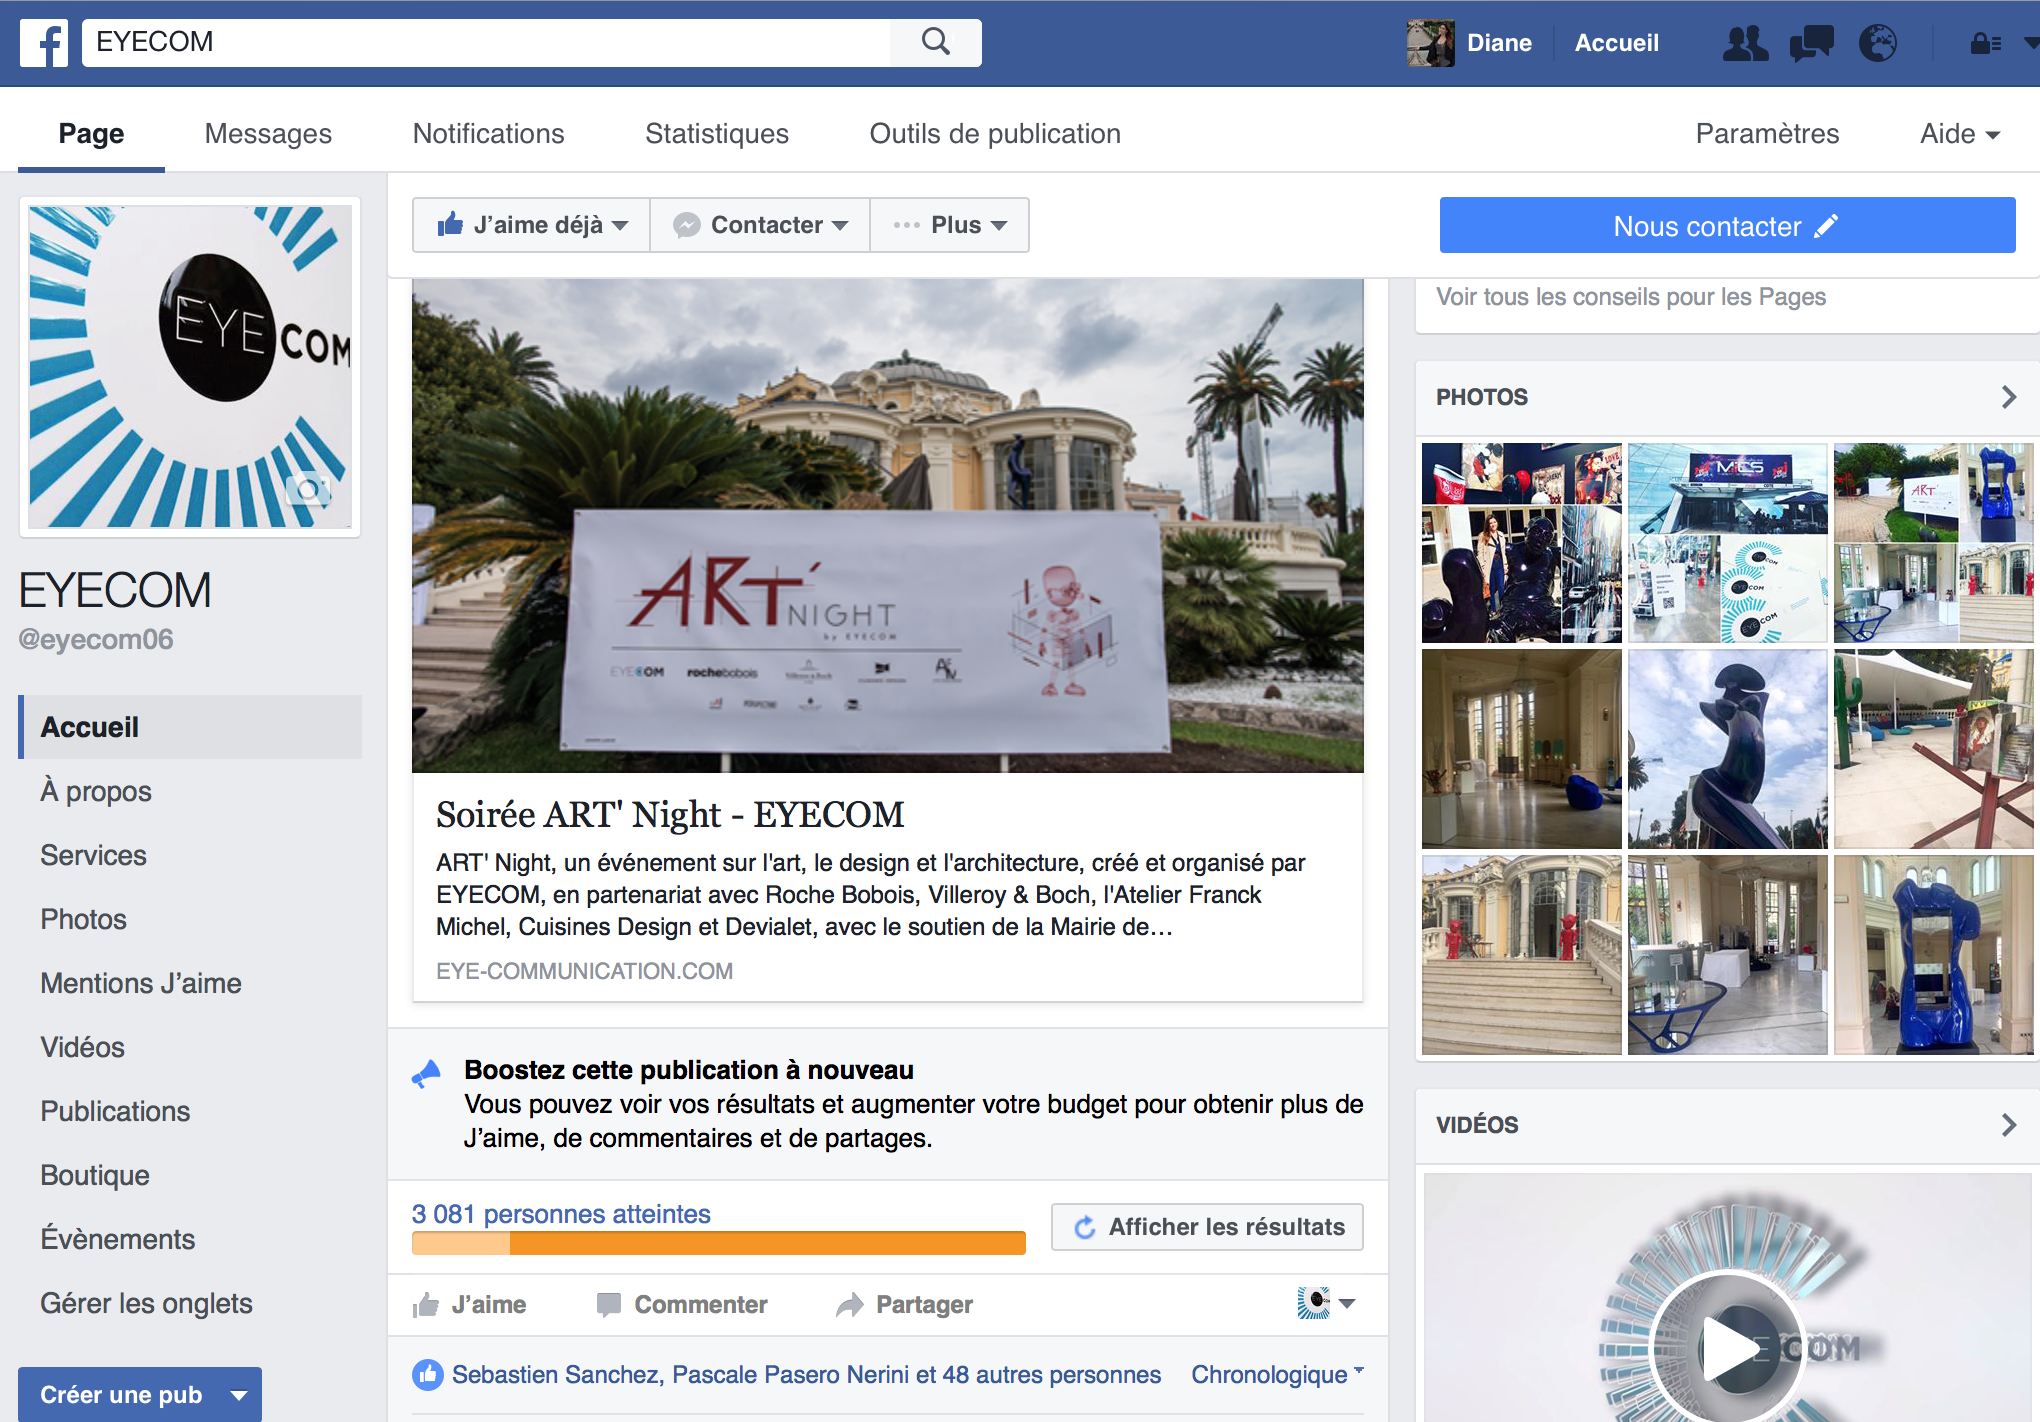Click the @eyecom06 username
This screenshot has height=1422, width=2040.
point(96,639)
